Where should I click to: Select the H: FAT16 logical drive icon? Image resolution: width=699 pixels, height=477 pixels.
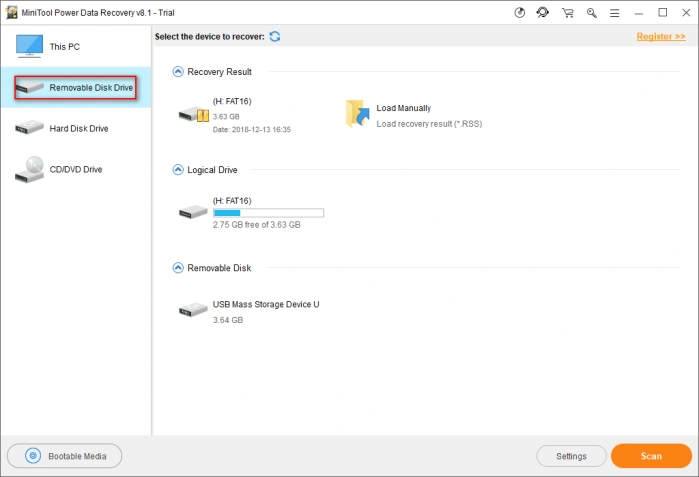193,212
